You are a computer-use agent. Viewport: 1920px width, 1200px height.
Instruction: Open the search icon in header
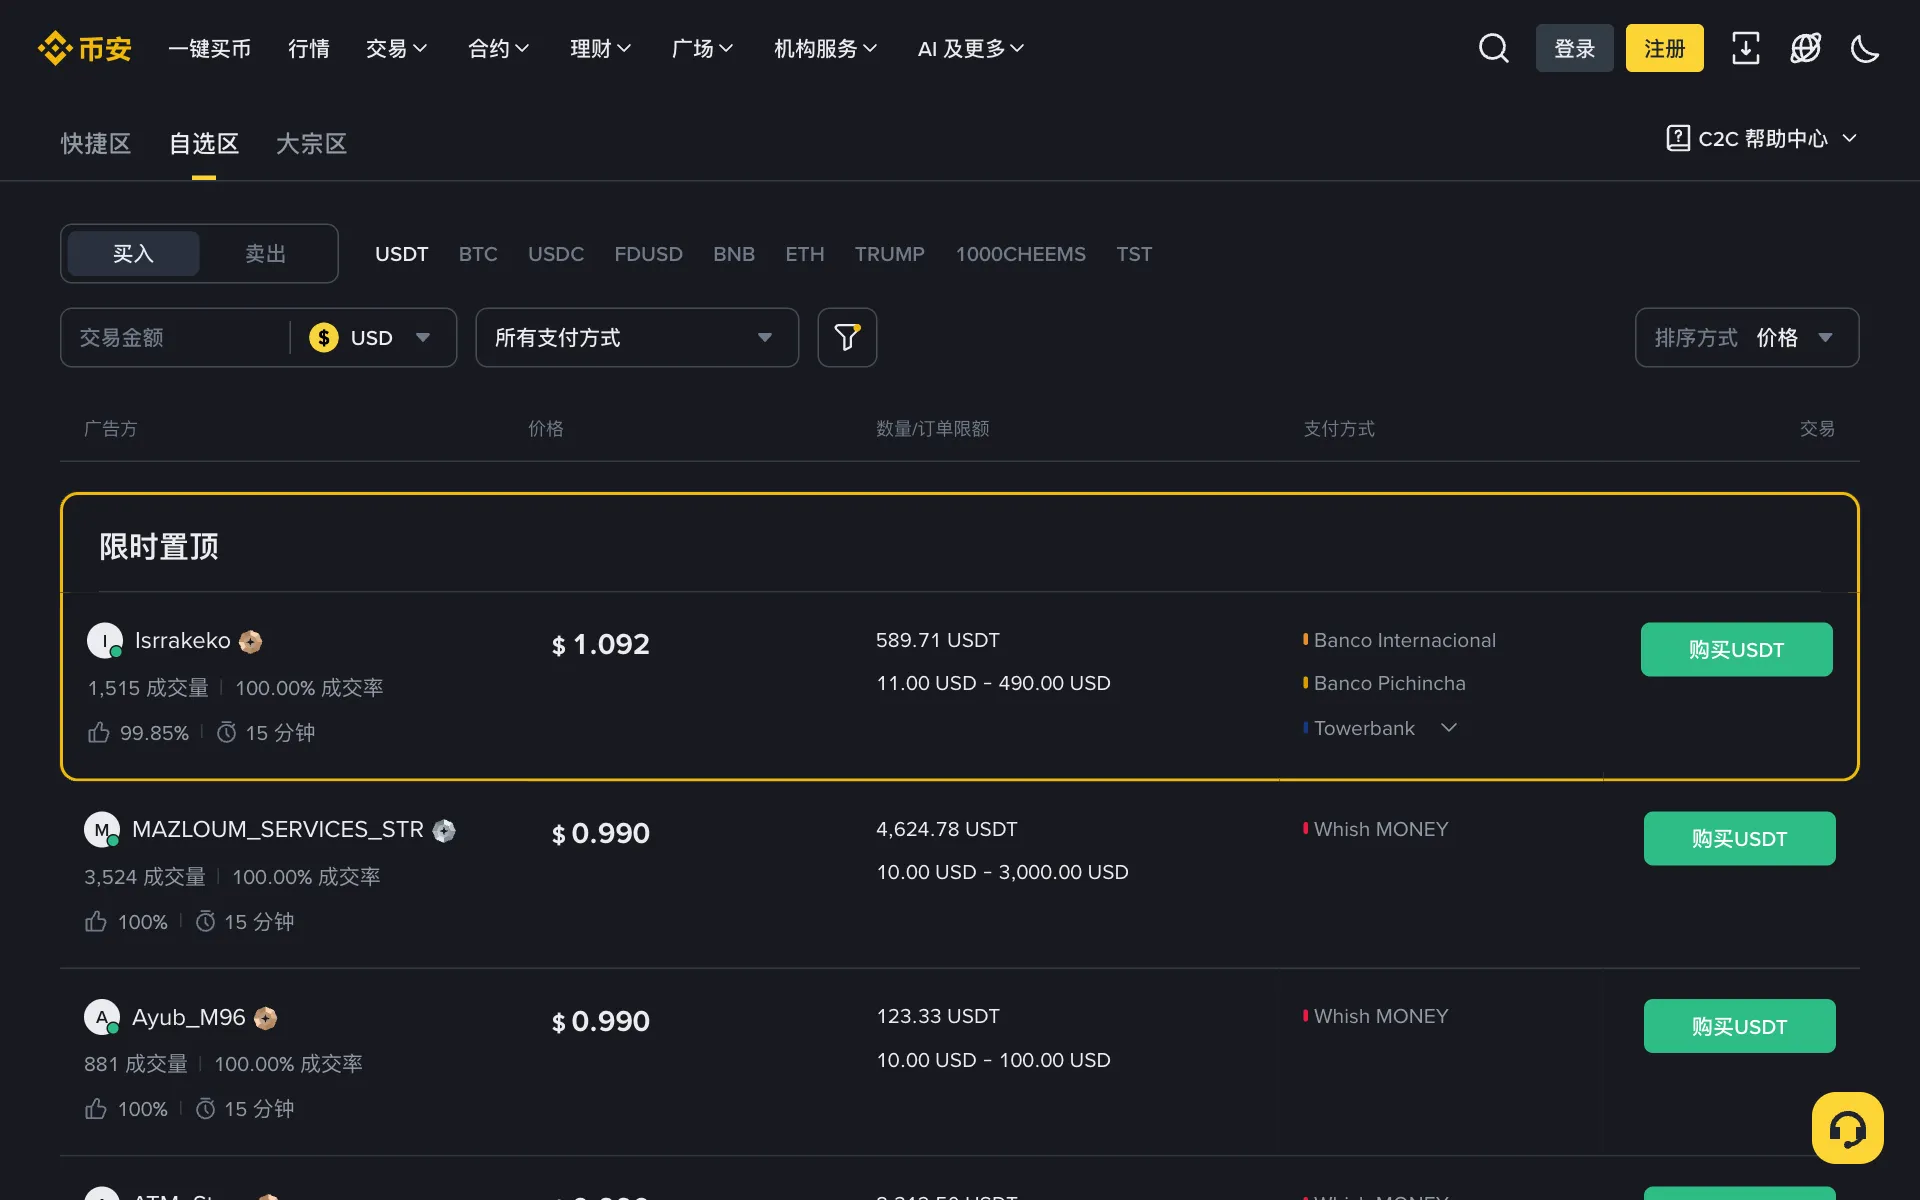(x=1494, y=48)
